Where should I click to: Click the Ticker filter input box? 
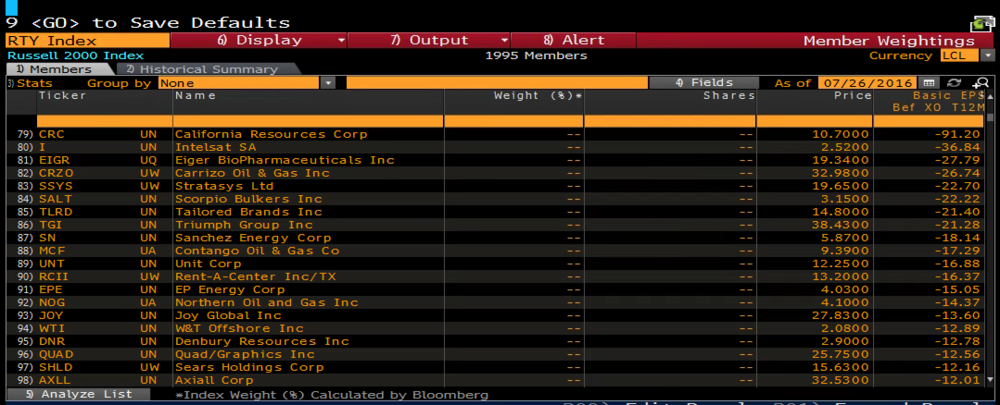105,121
